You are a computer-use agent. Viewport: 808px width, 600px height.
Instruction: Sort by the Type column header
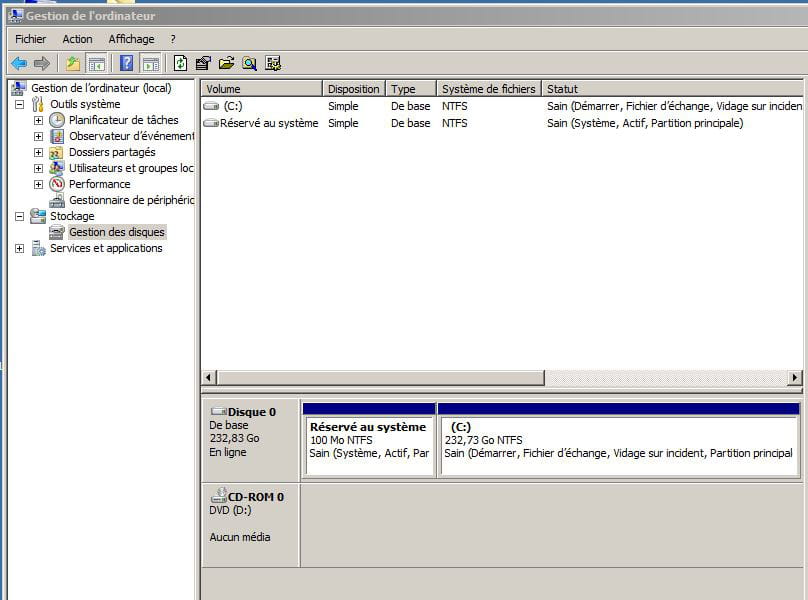point(411,89)
